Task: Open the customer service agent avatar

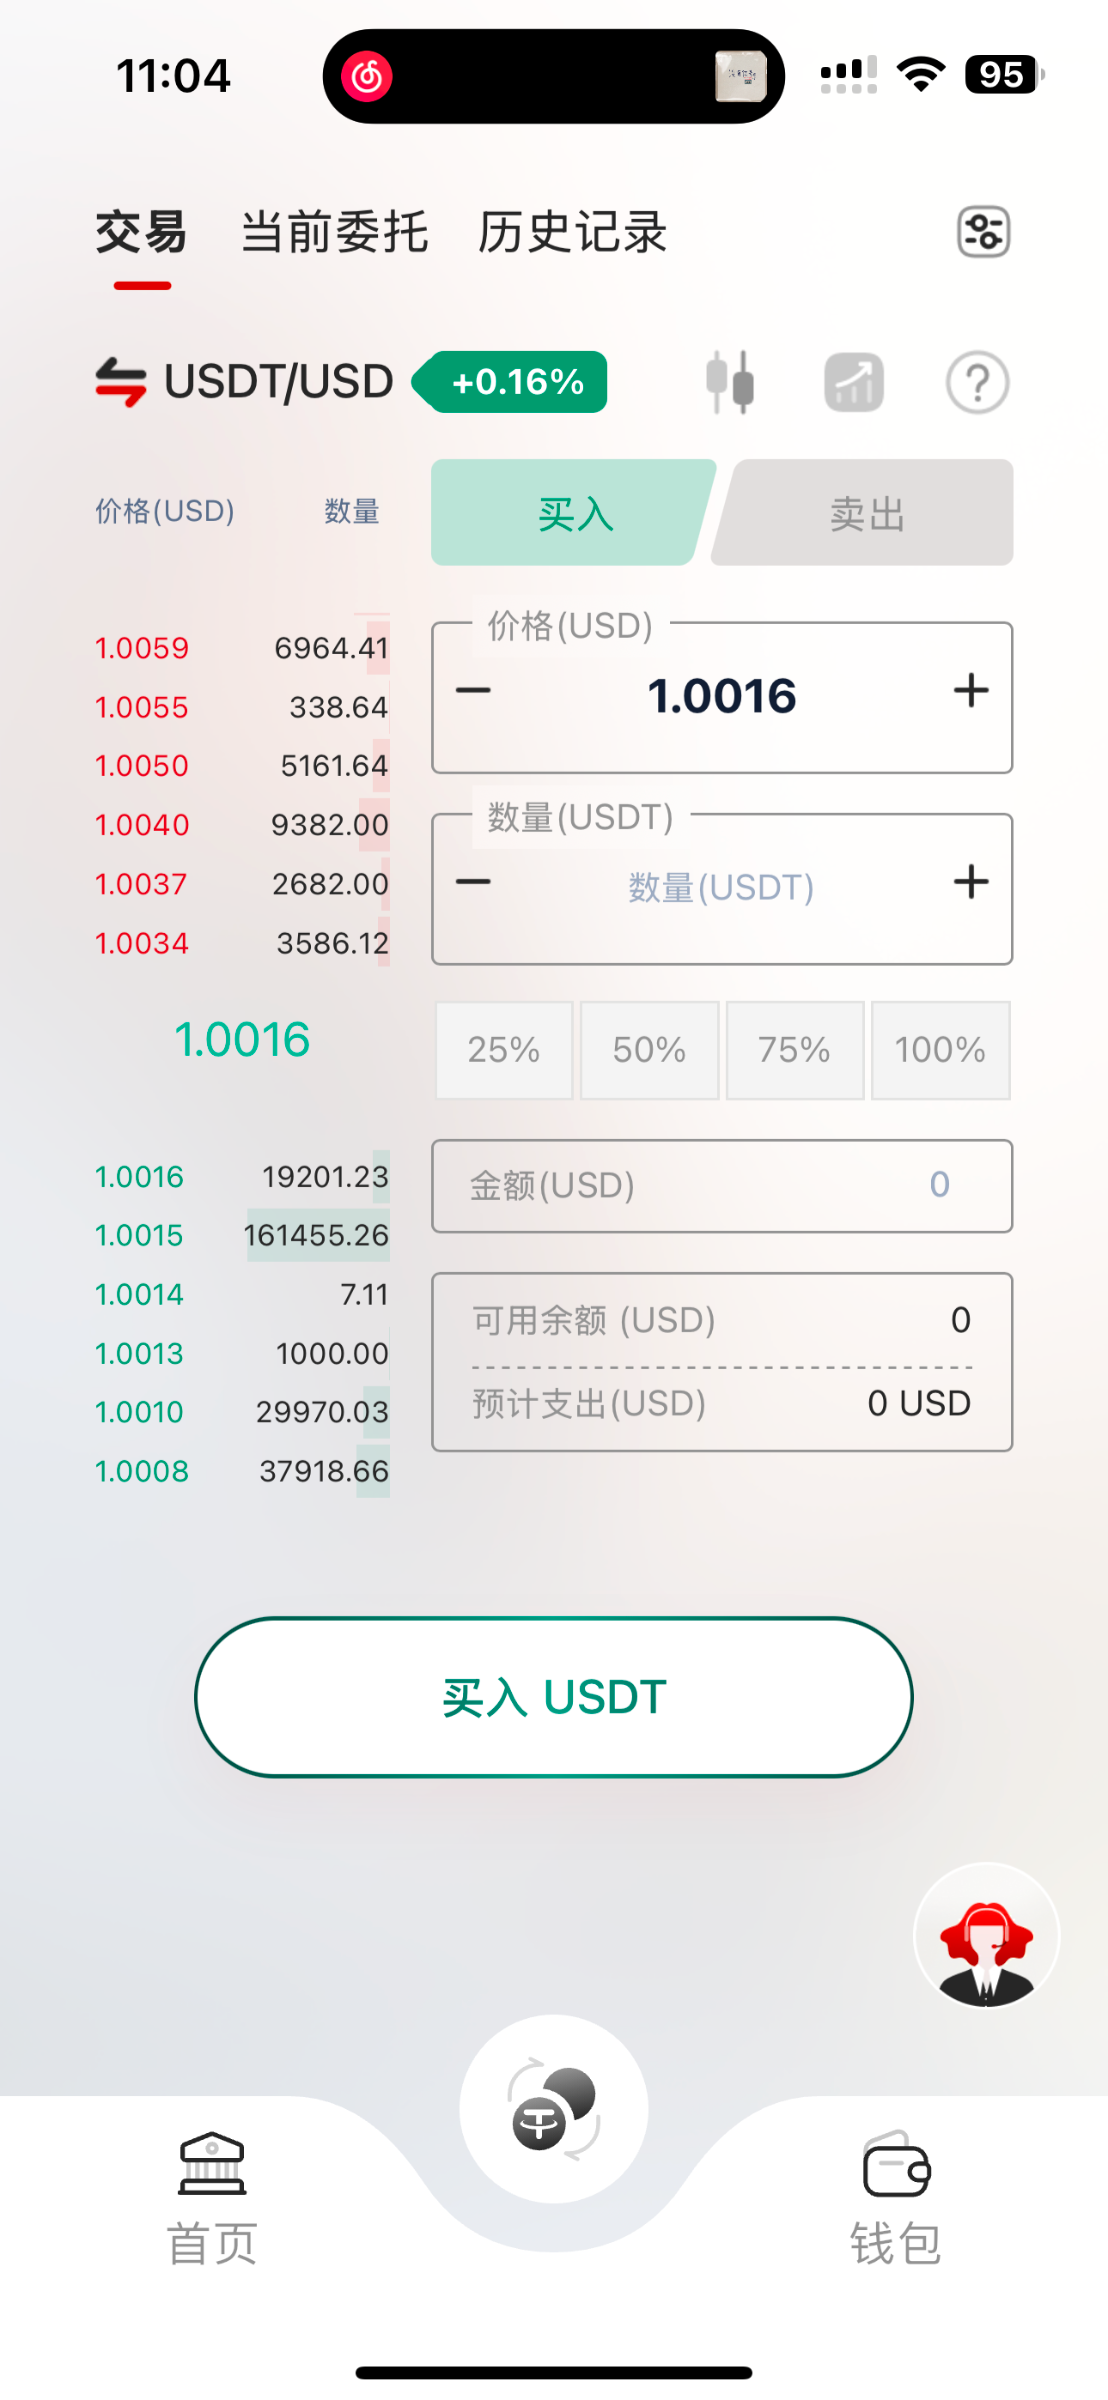Action: point(986,1936)
